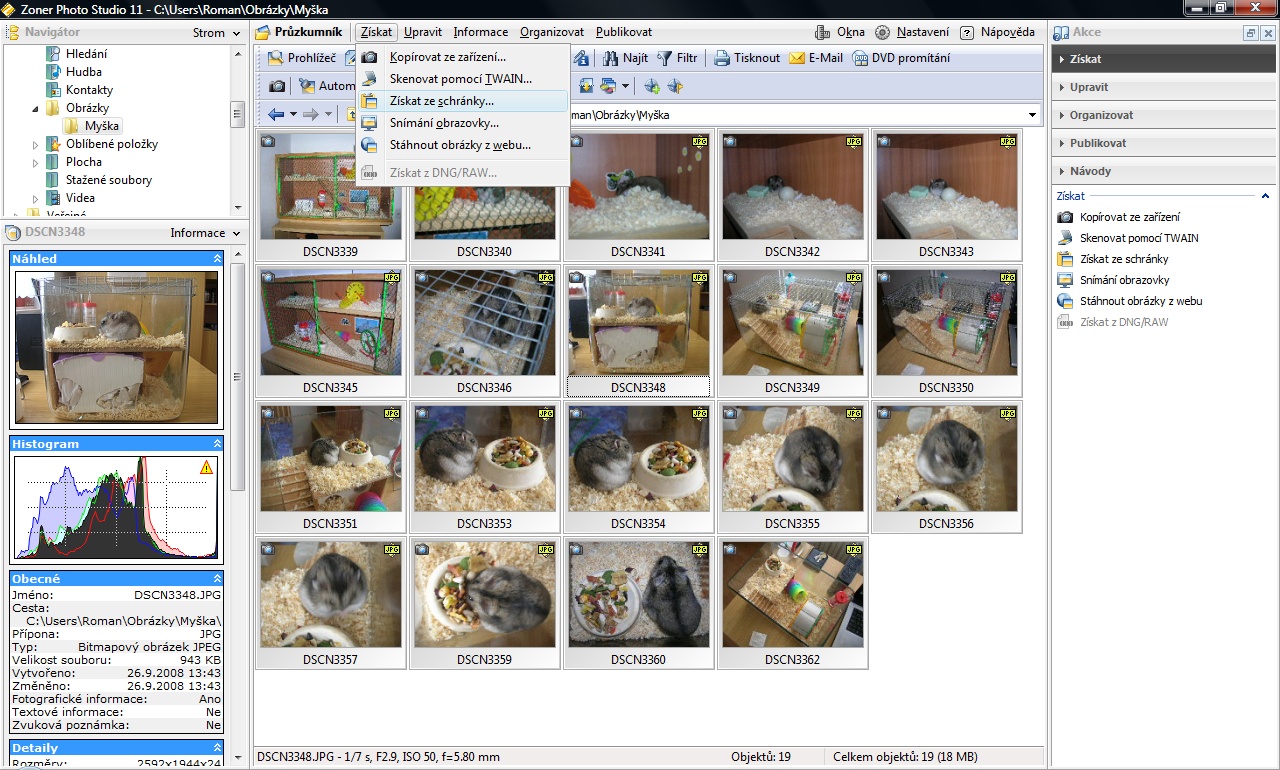Click the Najít binoculars toolbar button
The height and width of the screenshot is (770, 1280).
(x=625, y=58)
